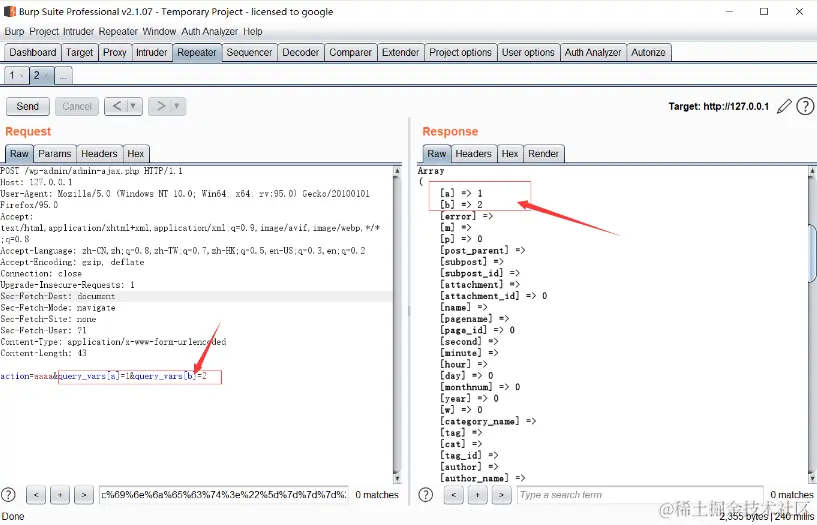Go to next response search match
Viewport: 817px width, 525px height.
pos(501,495)
